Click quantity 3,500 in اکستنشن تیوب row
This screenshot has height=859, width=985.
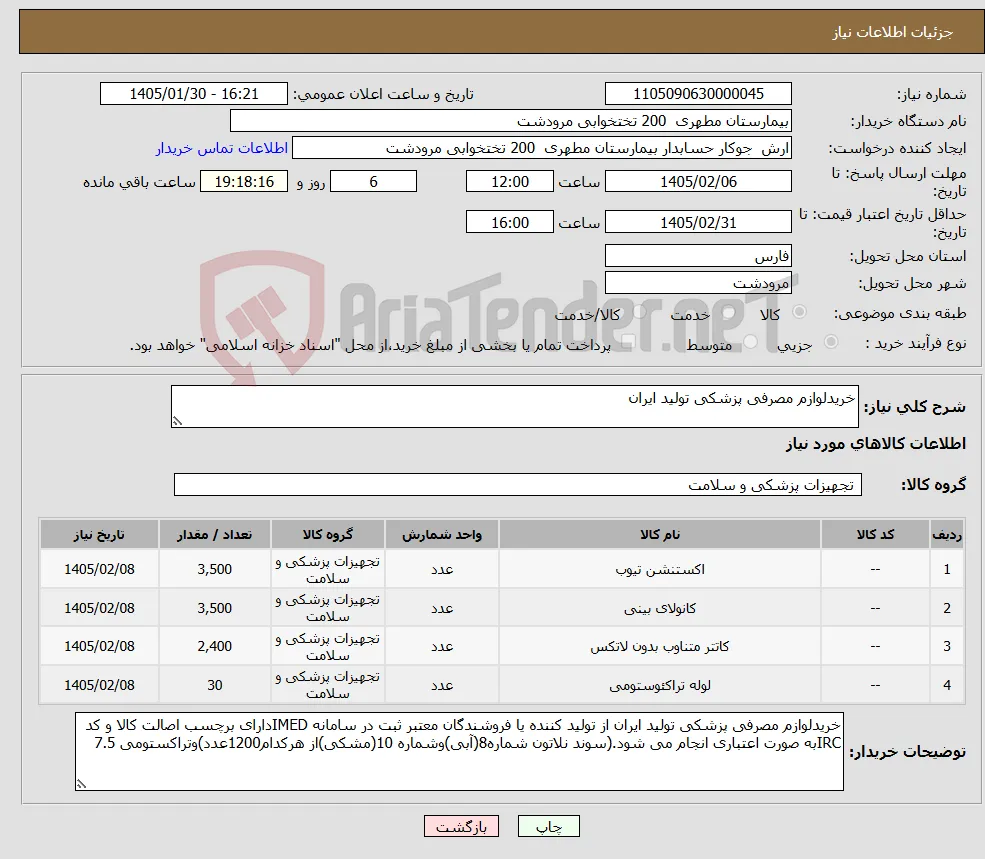pyautogui.click(x=214, y=569)
